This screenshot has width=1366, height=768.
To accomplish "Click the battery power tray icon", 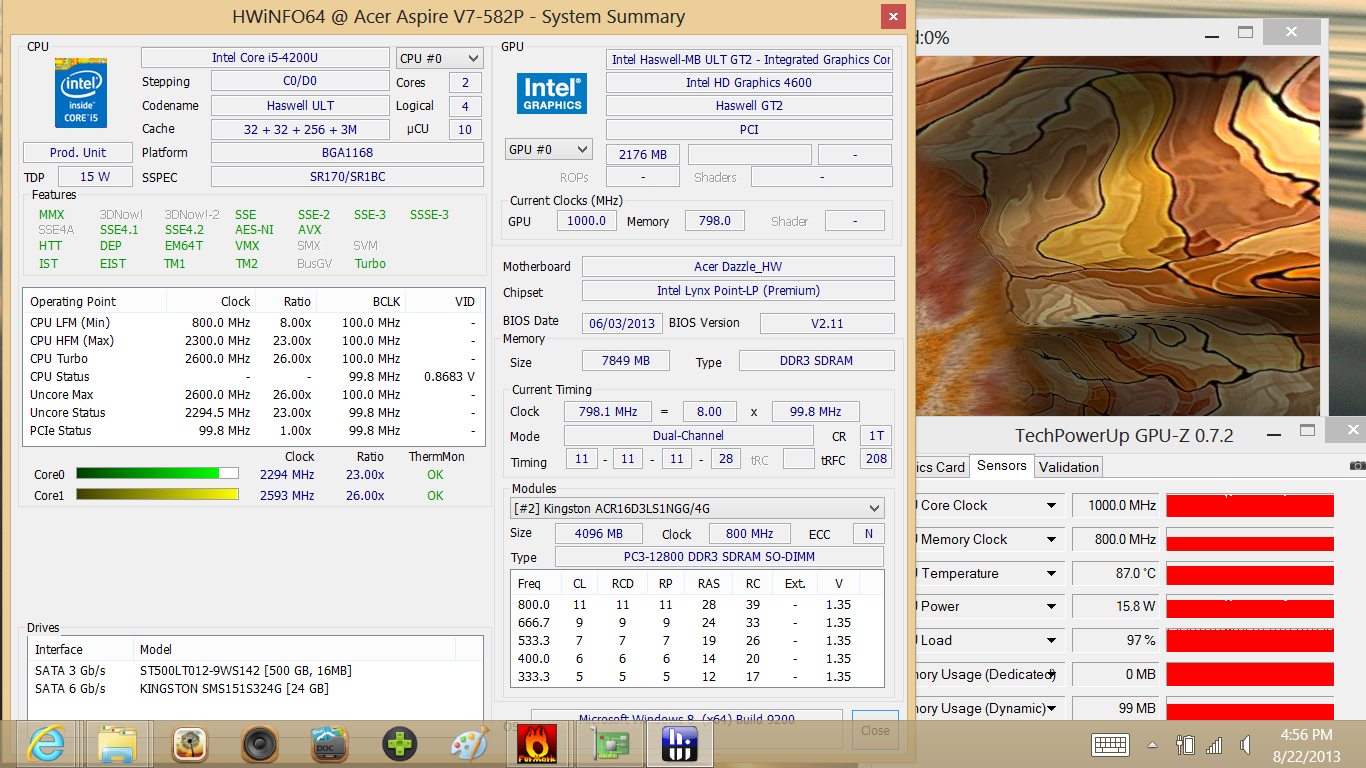I will 1186,745.
